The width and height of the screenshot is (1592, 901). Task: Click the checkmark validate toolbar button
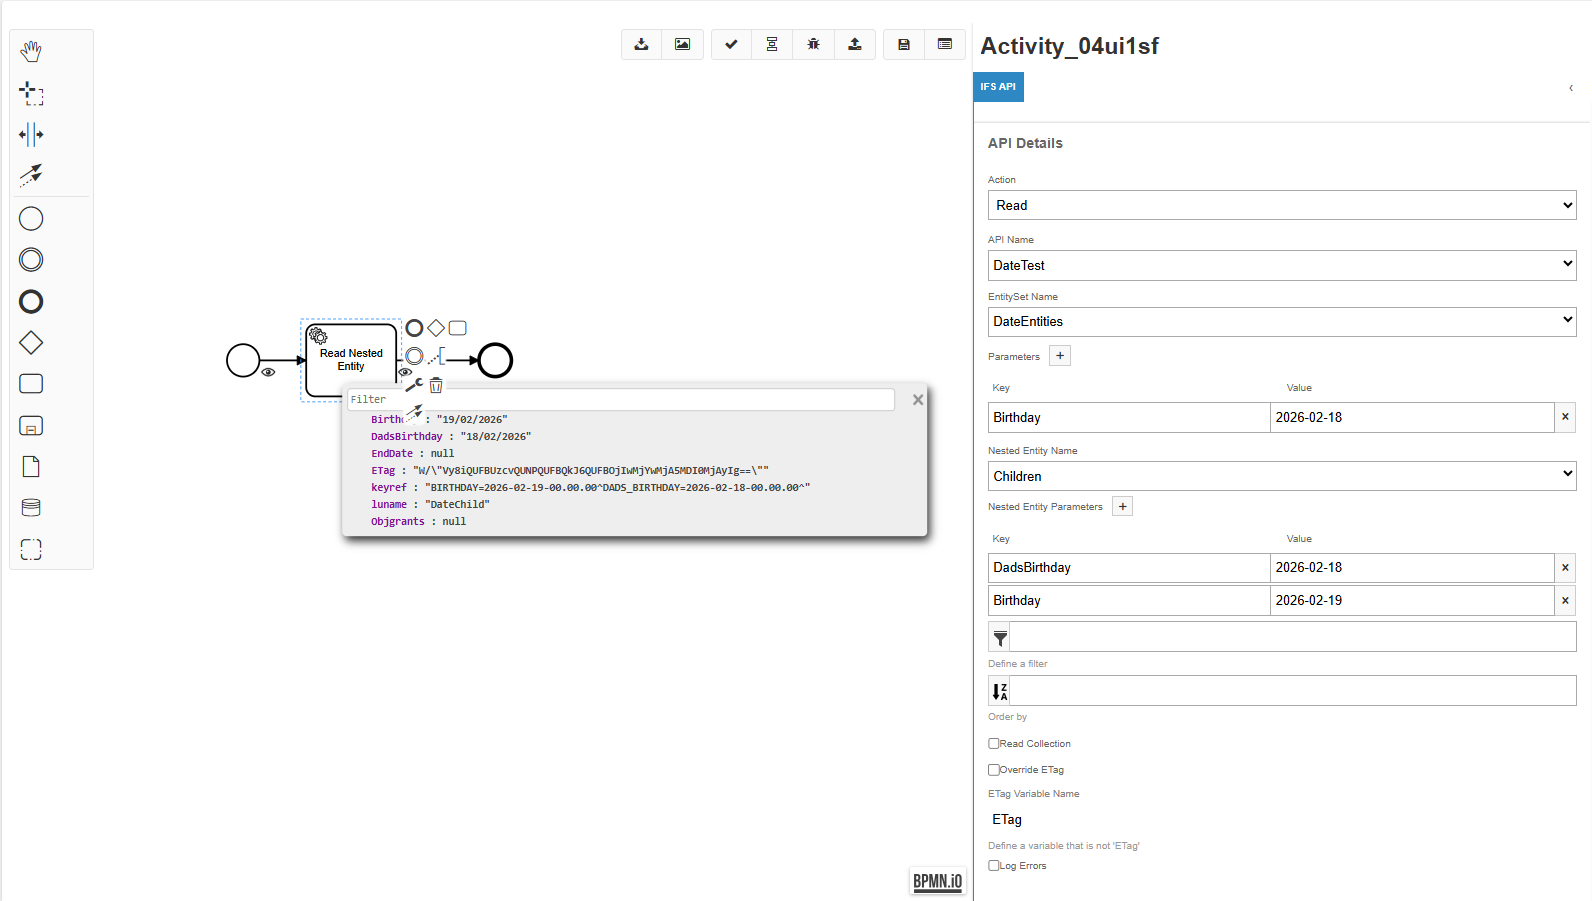[732, 44]
